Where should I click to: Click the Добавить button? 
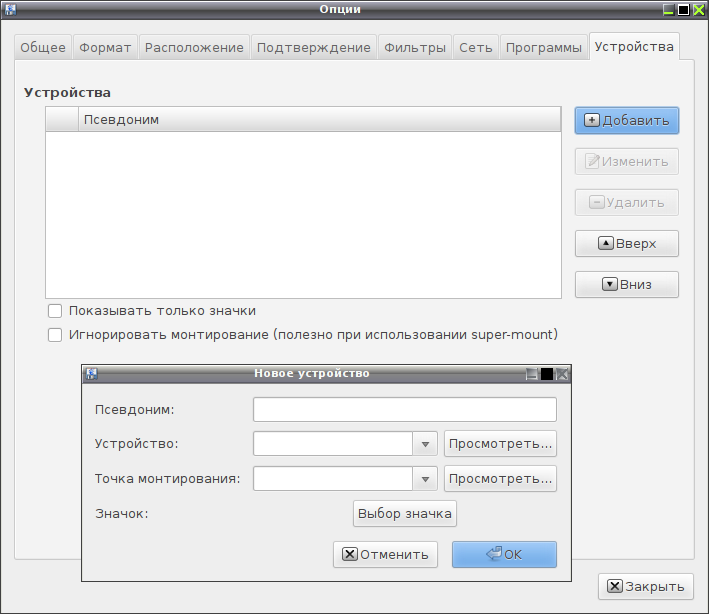(x=627, y=121)
